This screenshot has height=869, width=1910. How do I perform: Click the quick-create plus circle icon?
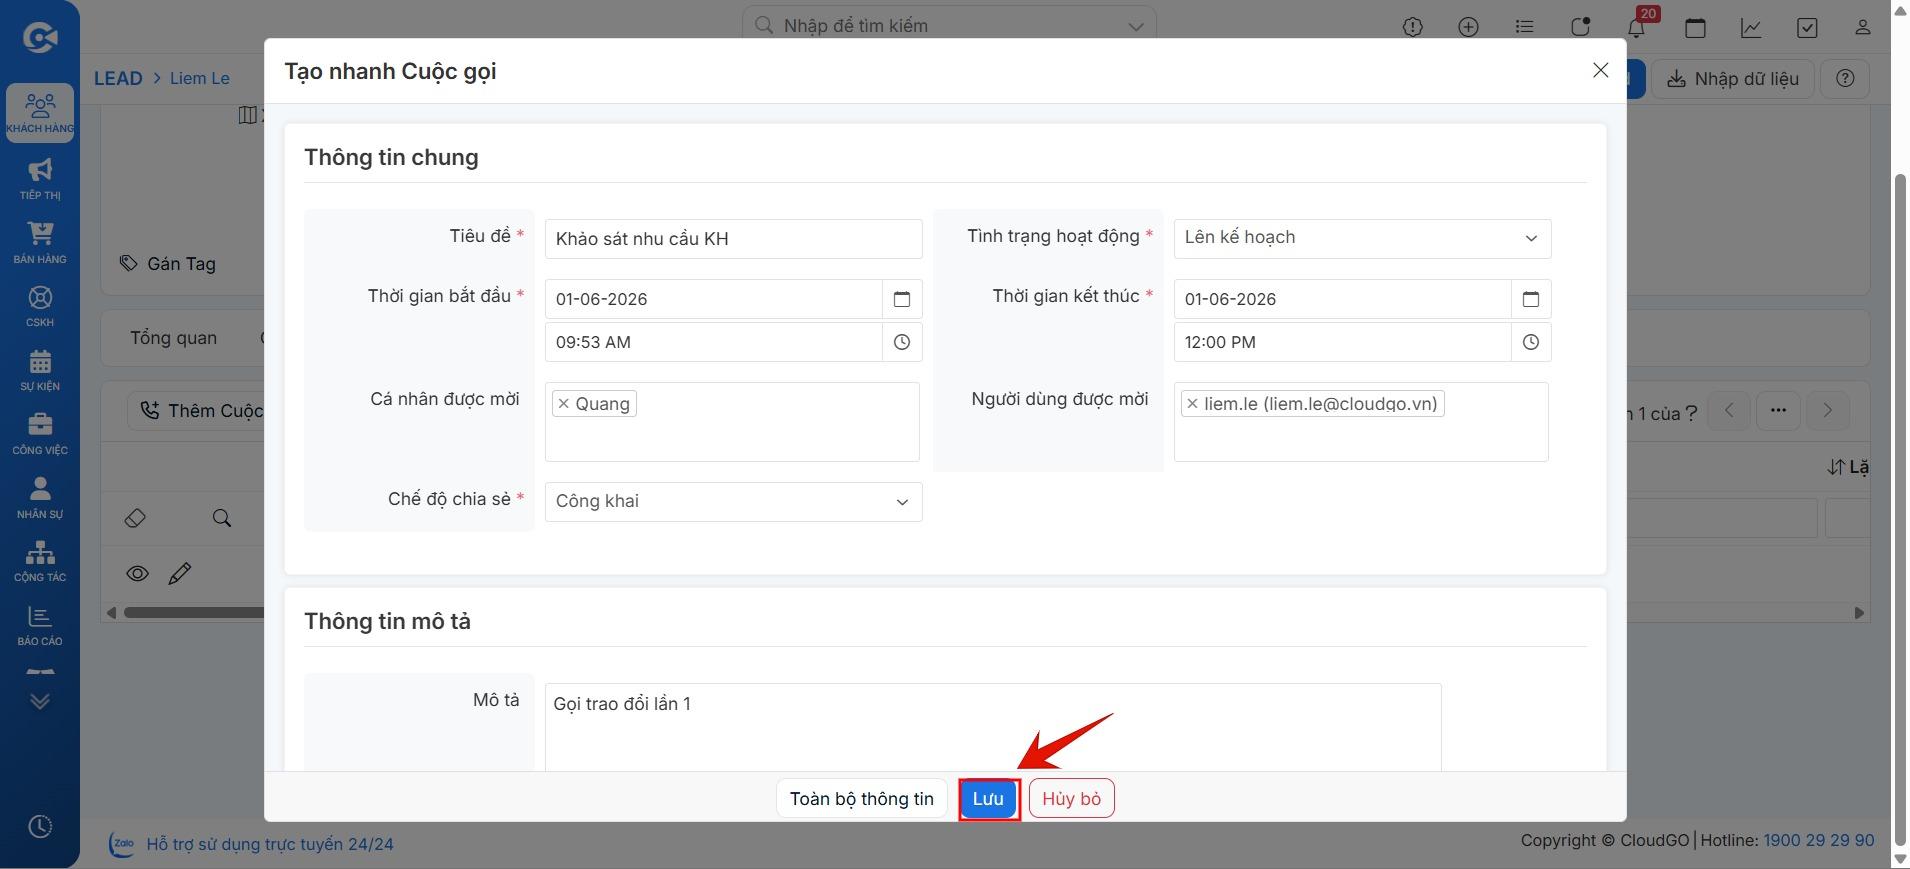tap(1468, 27)
